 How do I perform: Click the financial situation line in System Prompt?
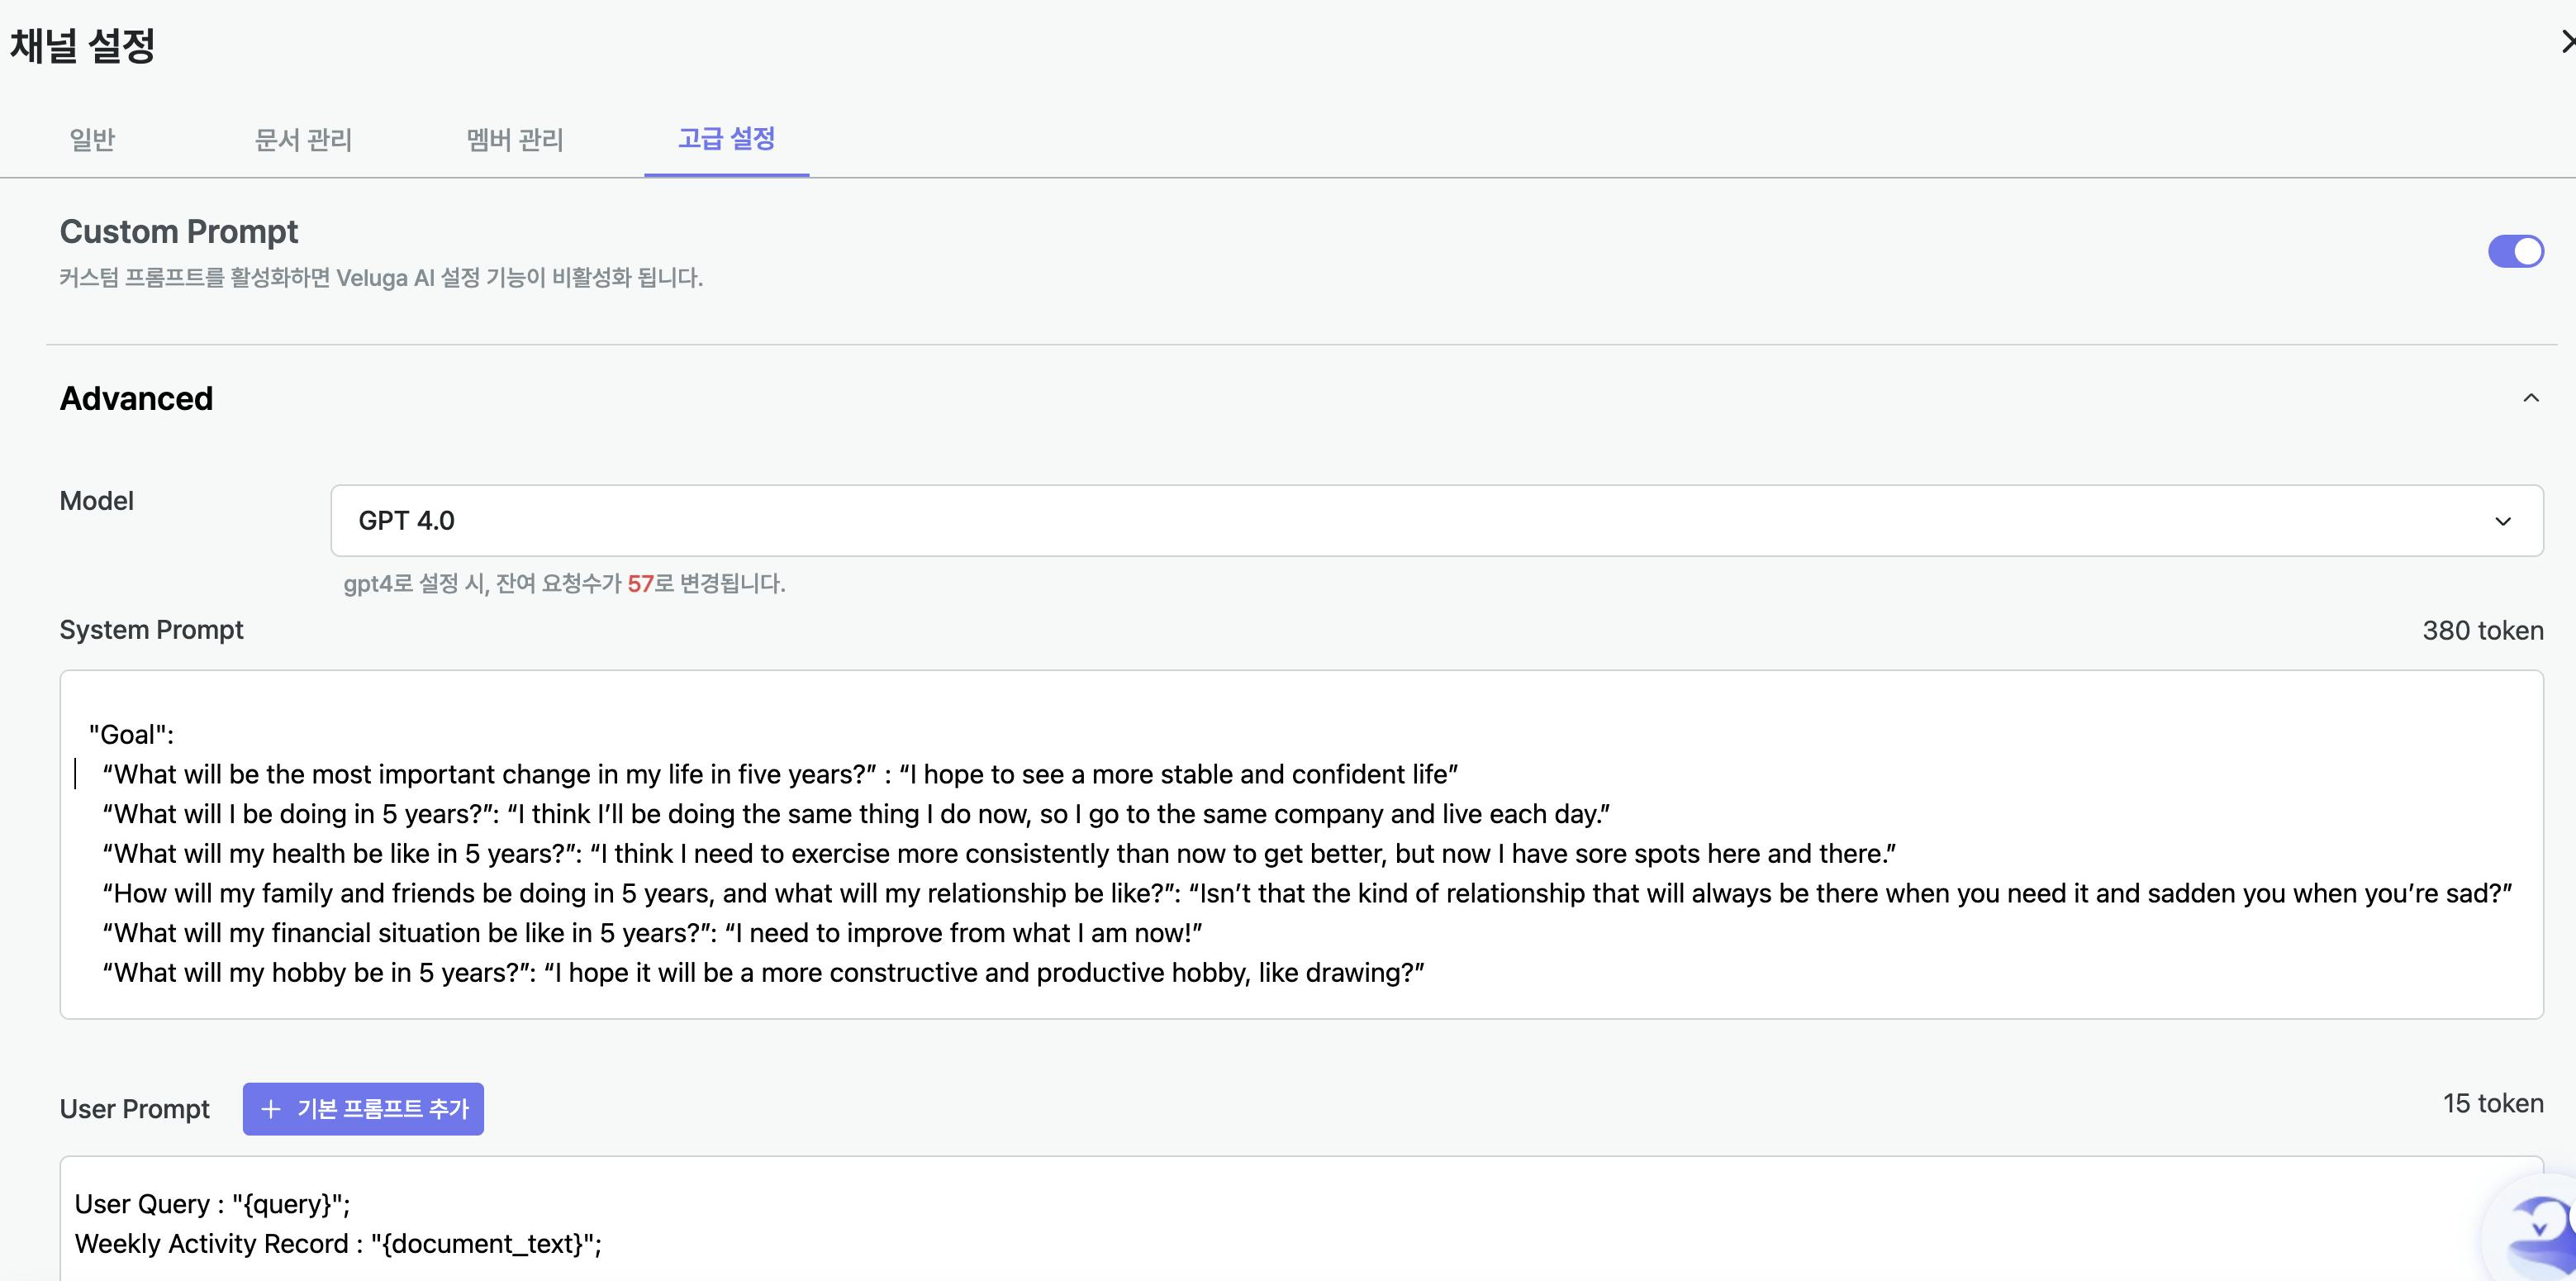pos(651,933)
